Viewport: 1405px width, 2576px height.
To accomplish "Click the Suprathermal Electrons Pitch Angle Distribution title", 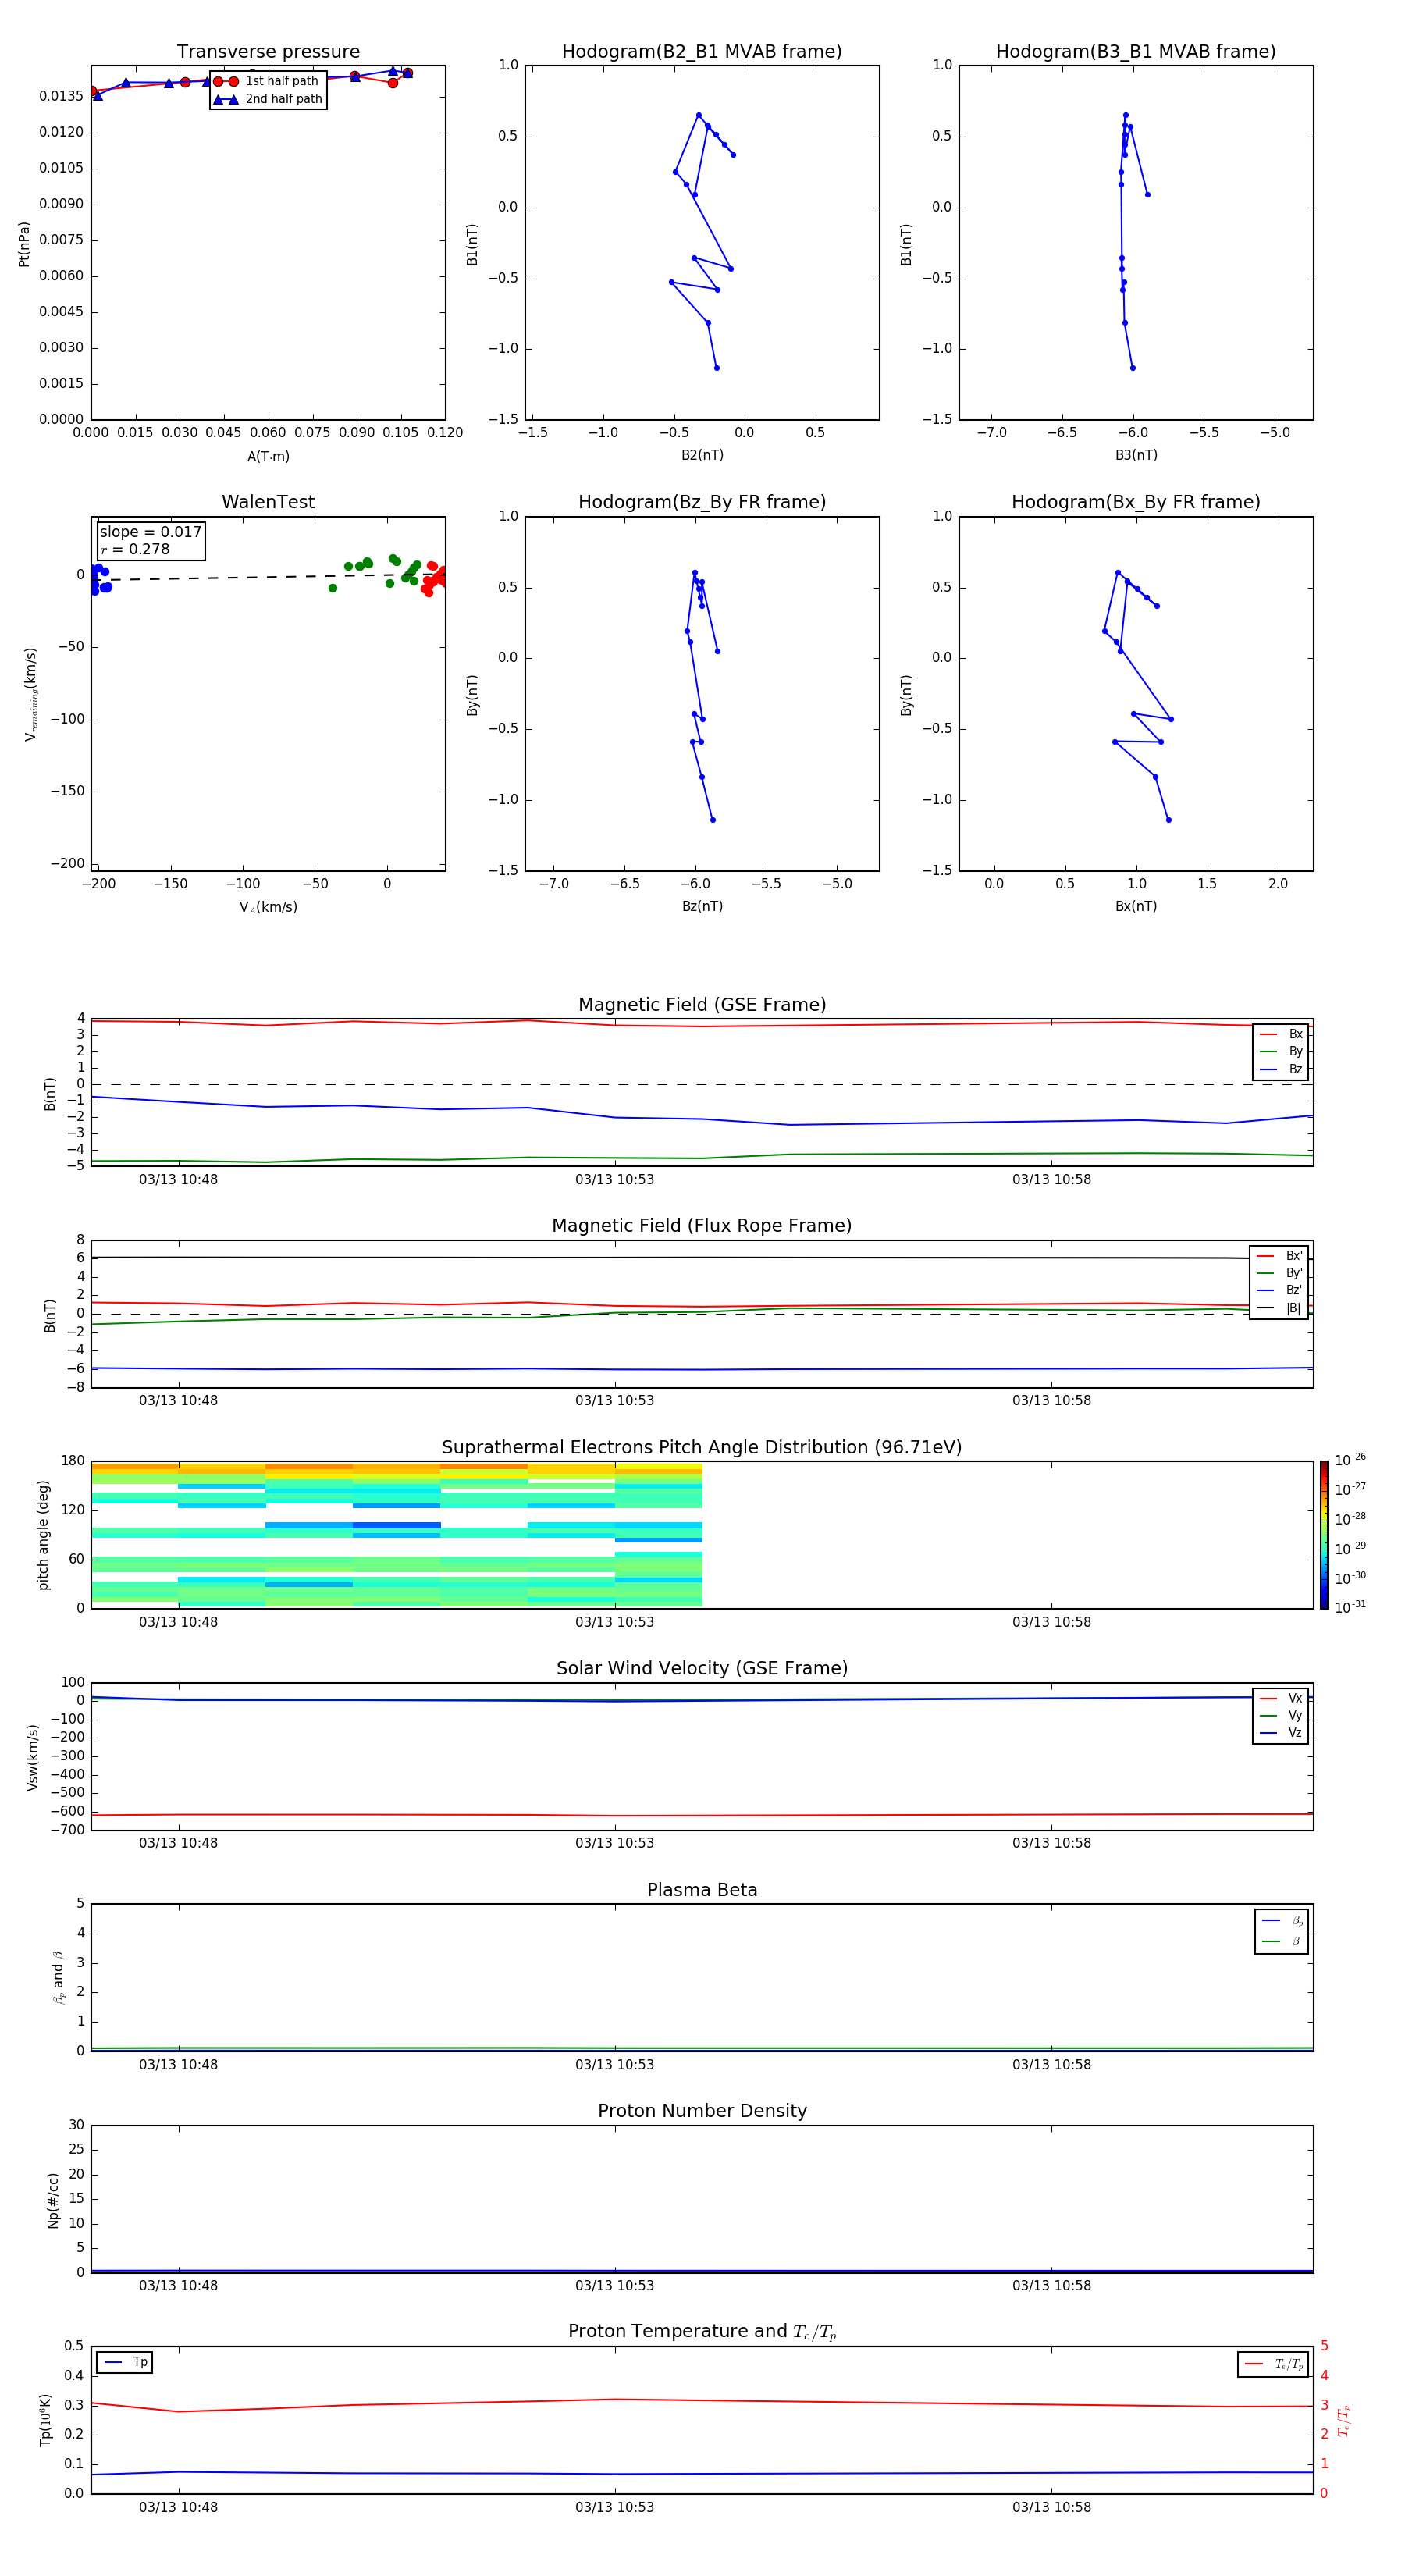I will click(702, 1448).
